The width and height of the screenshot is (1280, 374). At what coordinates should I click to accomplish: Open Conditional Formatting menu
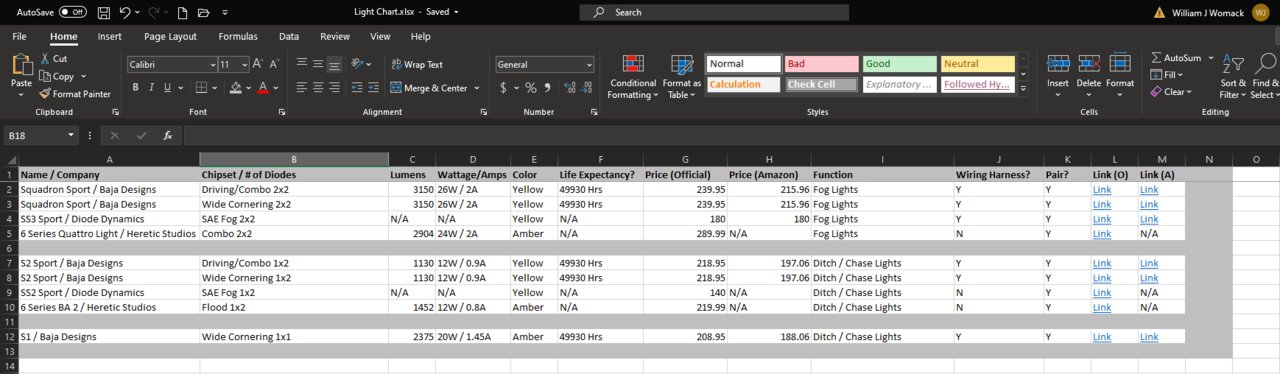pyautogui.click(x=633, y=77)
